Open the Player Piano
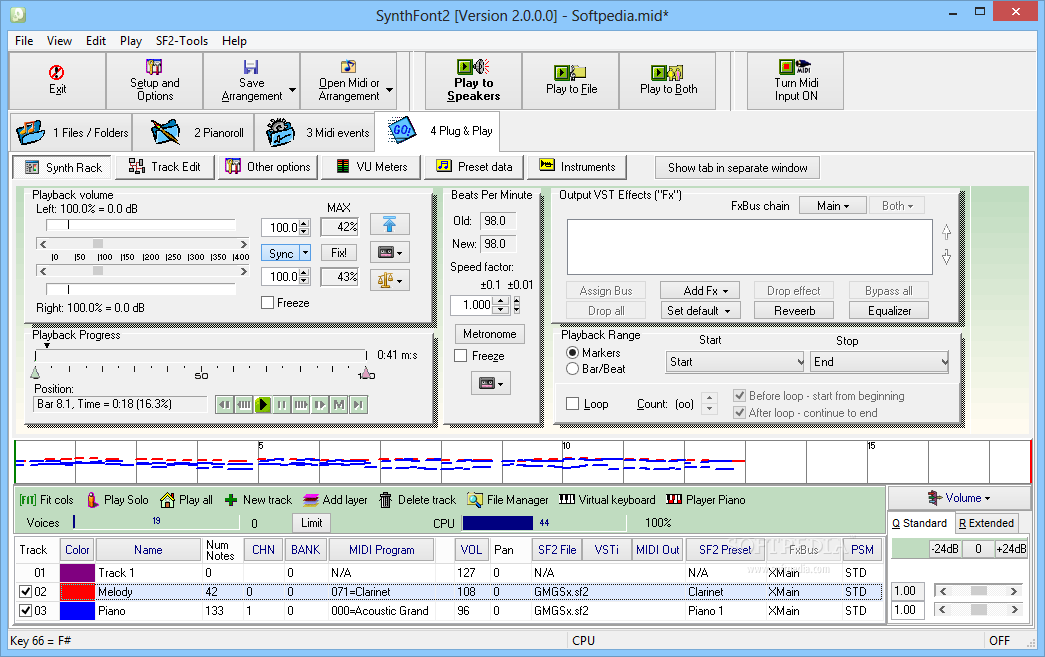This screenshot has width=1045, height=657. (706, 500)
